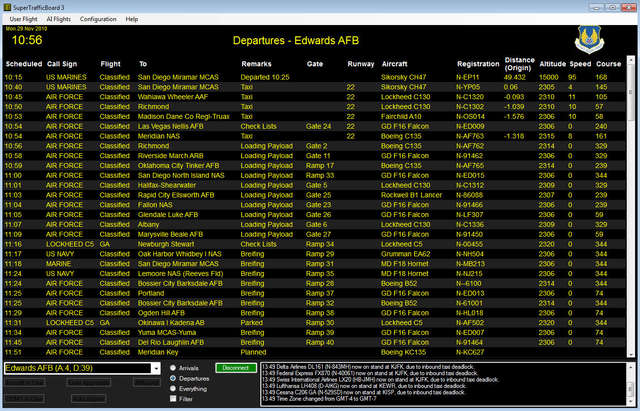The image size is (640, 411).
Task: Click the Rockwell B1 Lancer aircraft cell
Action: 411,195
